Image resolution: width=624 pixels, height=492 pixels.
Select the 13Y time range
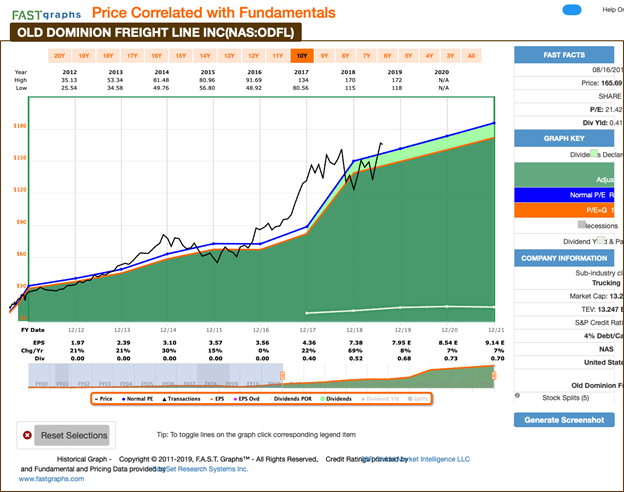tap(229, 56)
